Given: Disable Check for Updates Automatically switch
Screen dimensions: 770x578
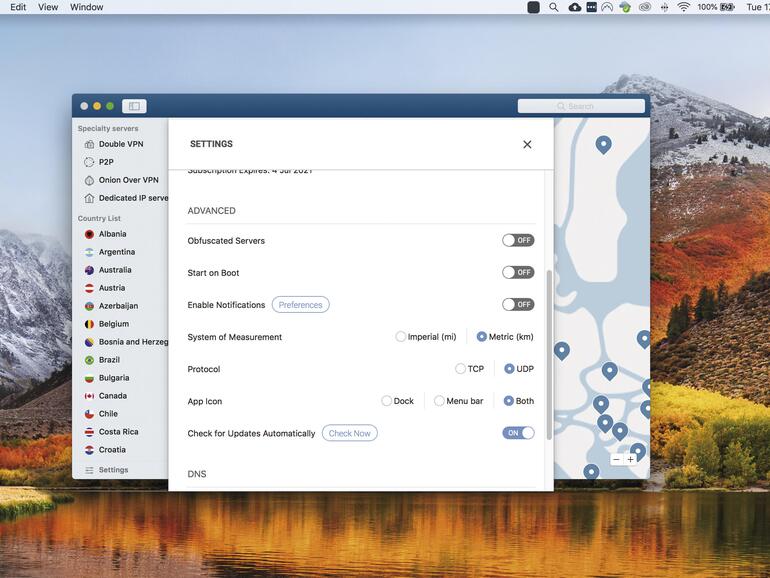Looking at the screenshot, I should coord(518,433).
